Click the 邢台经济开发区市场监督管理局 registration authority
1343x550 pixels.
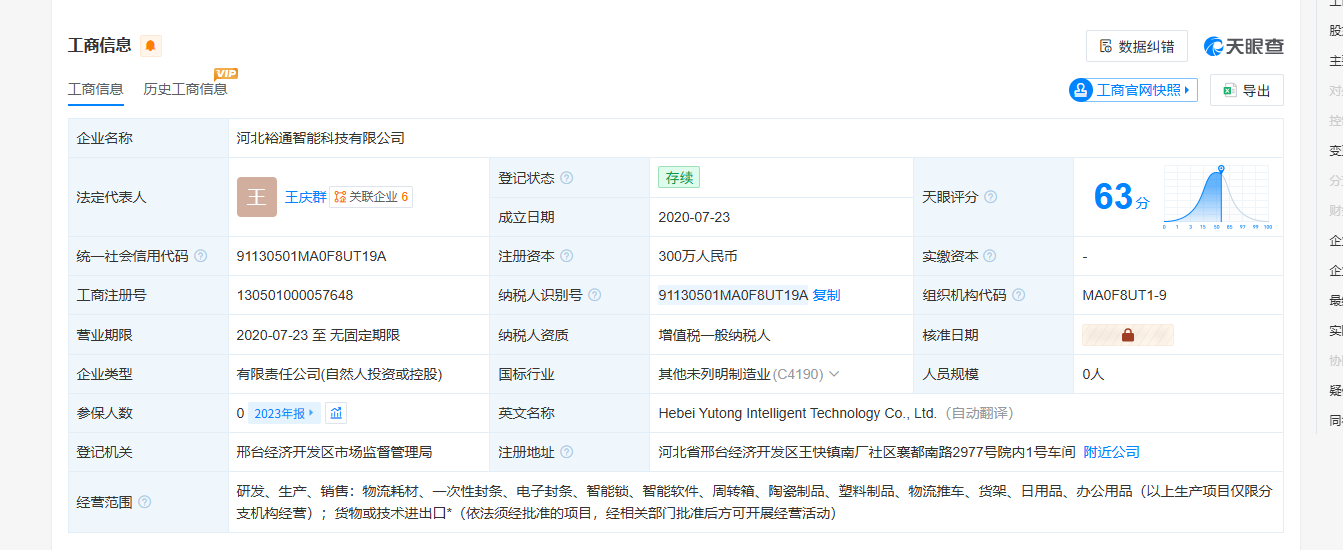[334, 452]
